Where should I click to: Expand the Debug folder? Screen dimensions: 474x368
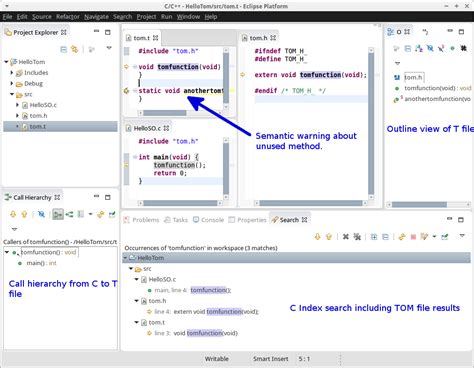pyautogui.click(x=12, y=83)
